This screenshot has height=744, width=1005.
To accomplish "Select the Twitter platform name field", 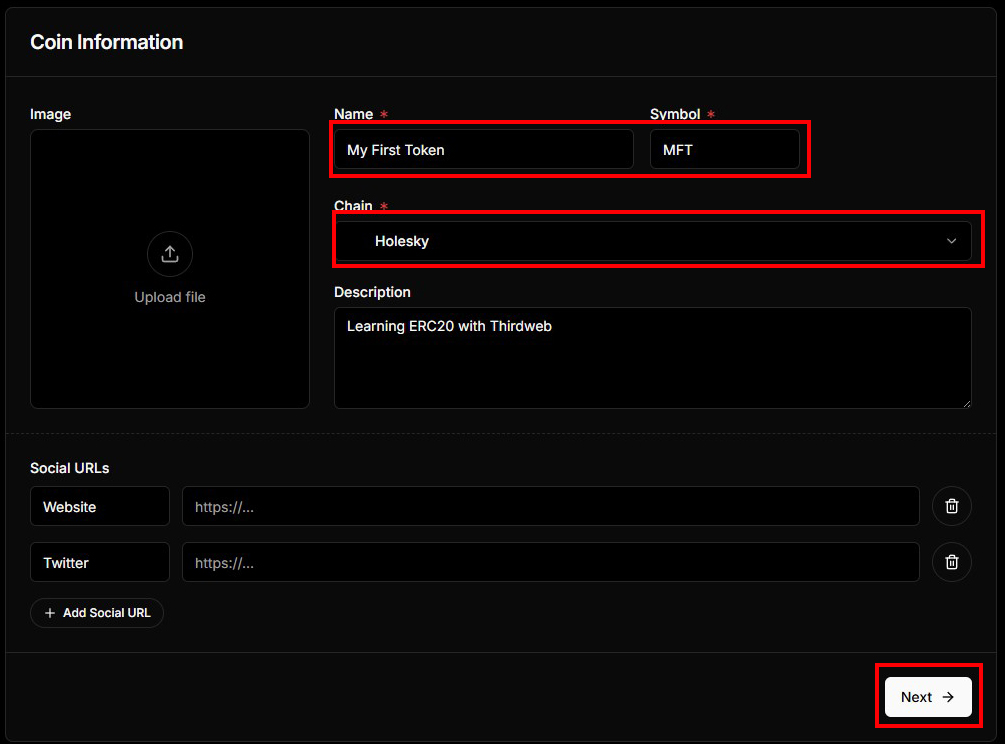I will click(x=100, y=562).
